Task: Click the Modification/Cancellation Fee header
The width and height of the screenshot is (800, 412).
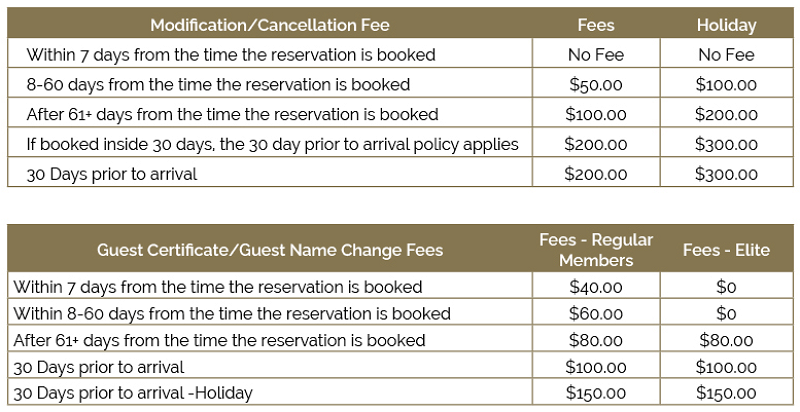Action: tap(270, 25)
